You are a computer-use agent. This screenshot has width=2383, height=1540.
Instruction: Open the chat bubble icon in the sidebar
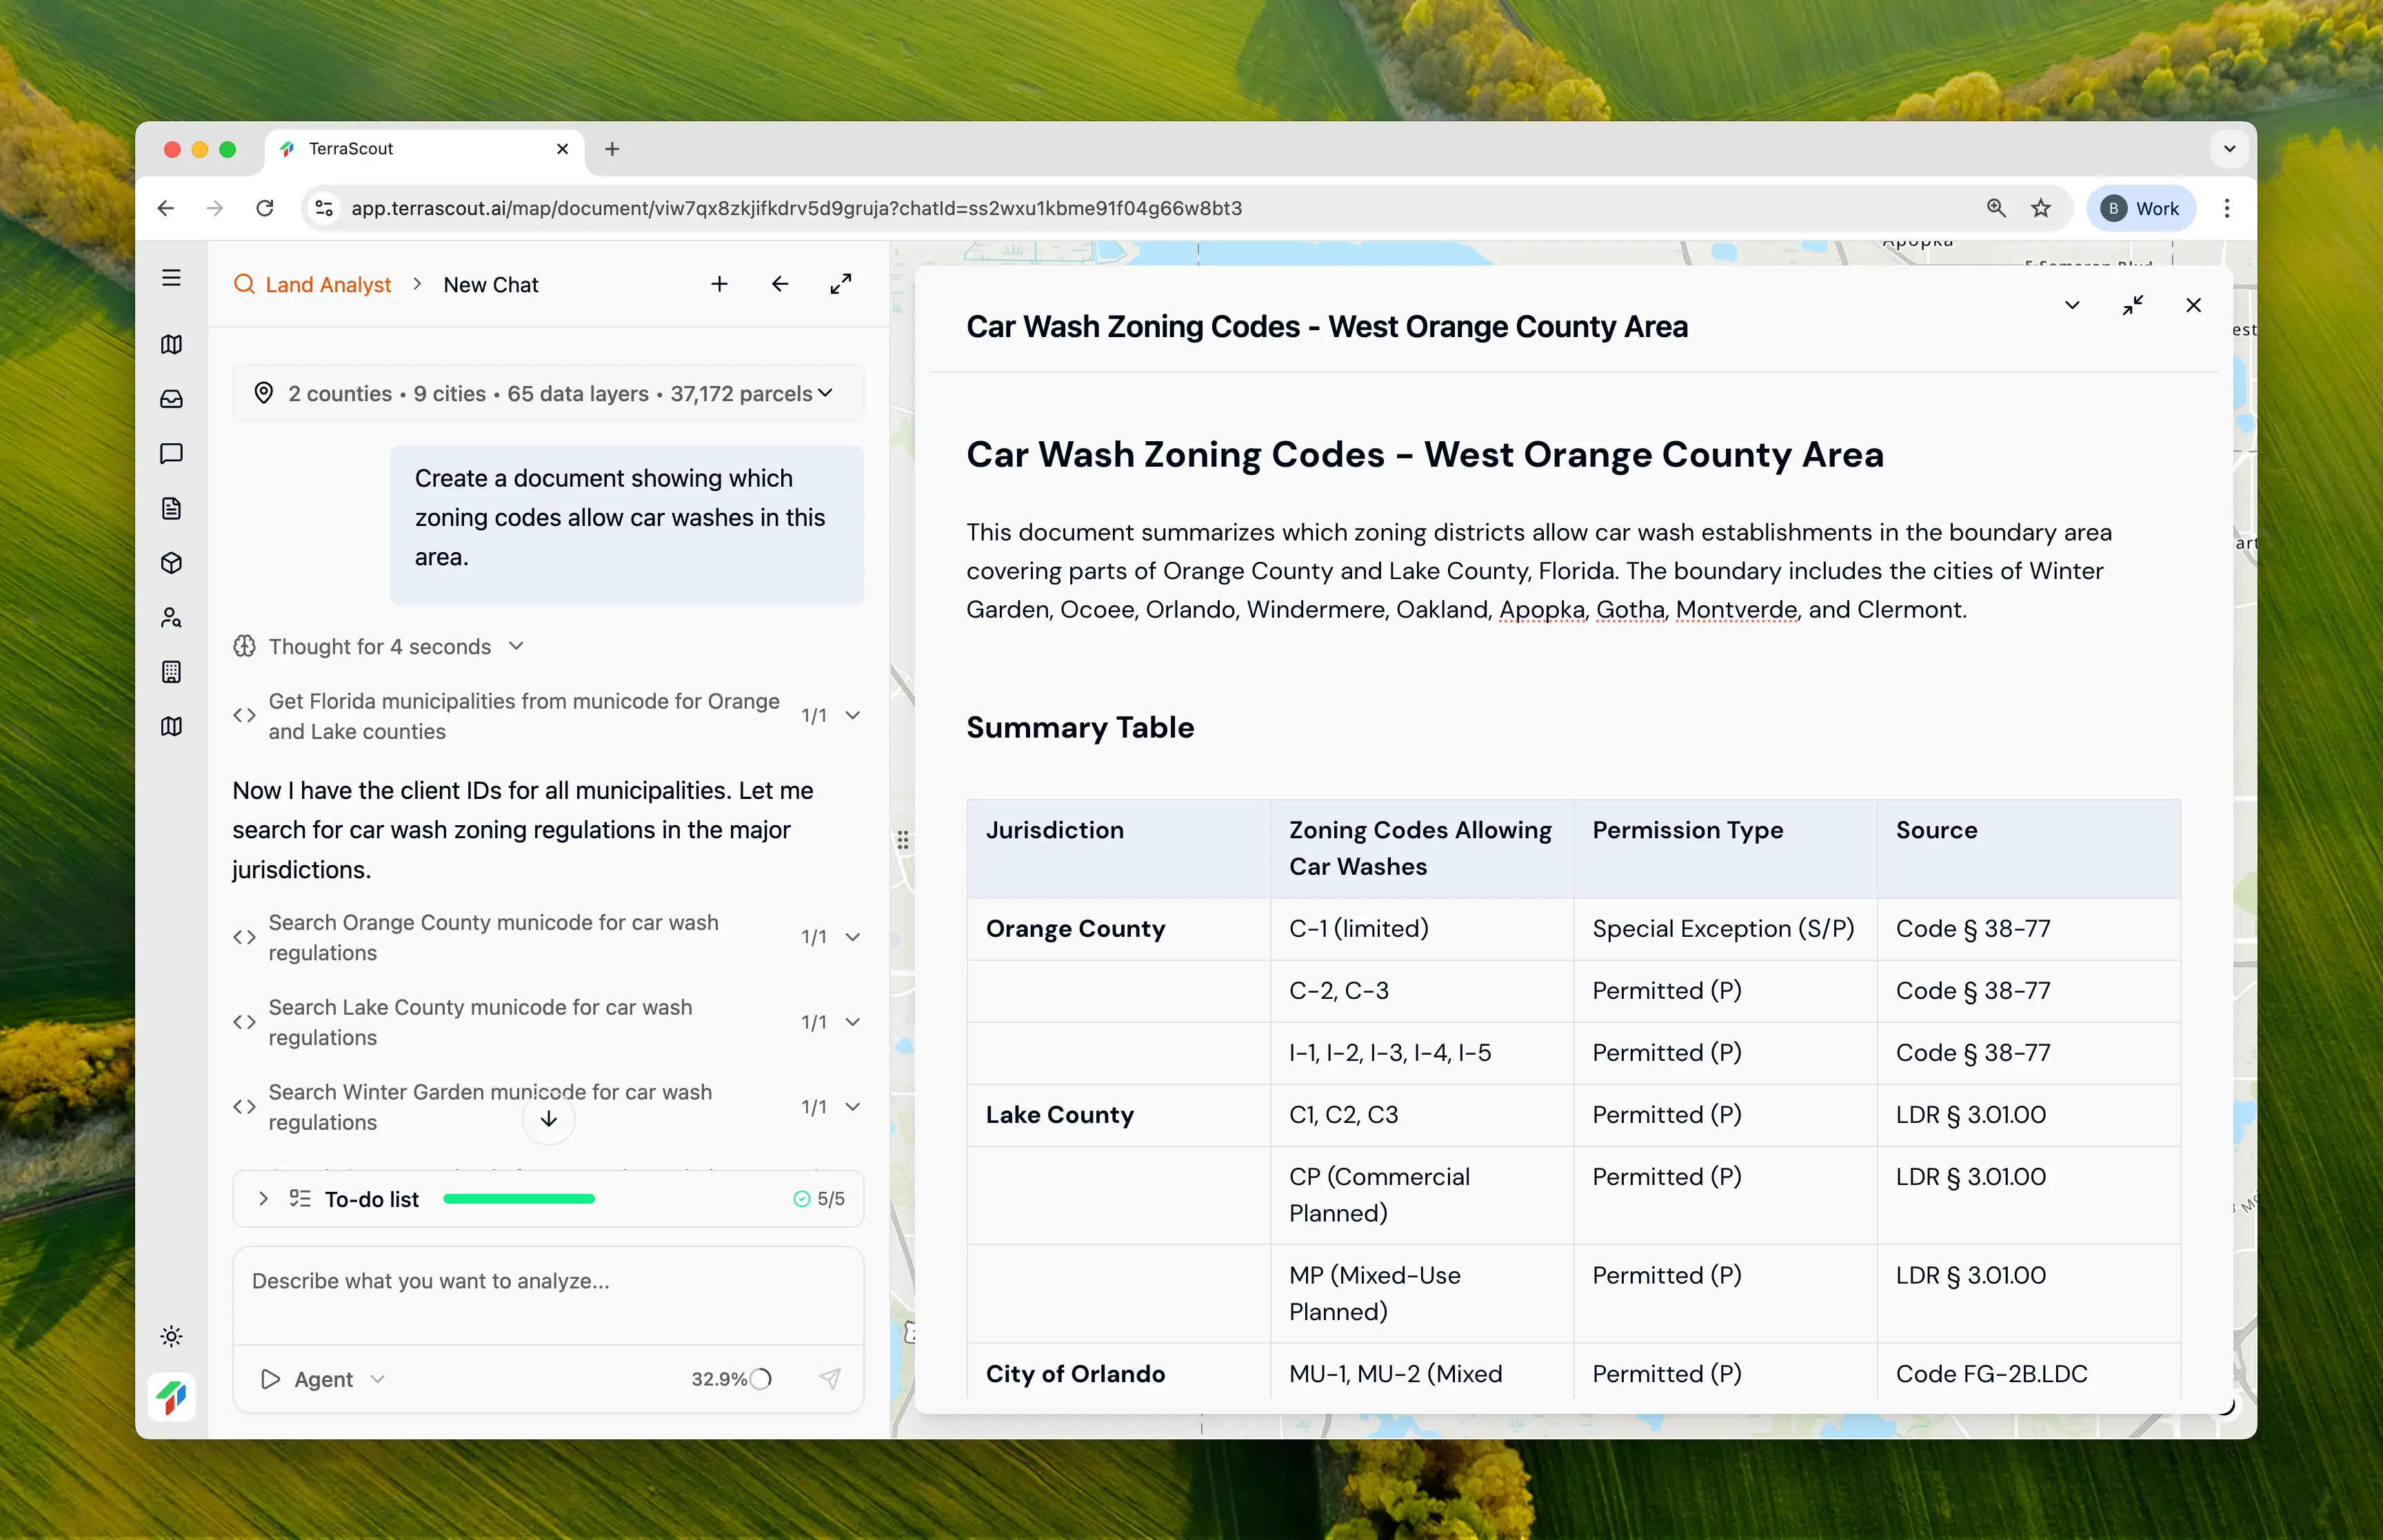[171, 454]
